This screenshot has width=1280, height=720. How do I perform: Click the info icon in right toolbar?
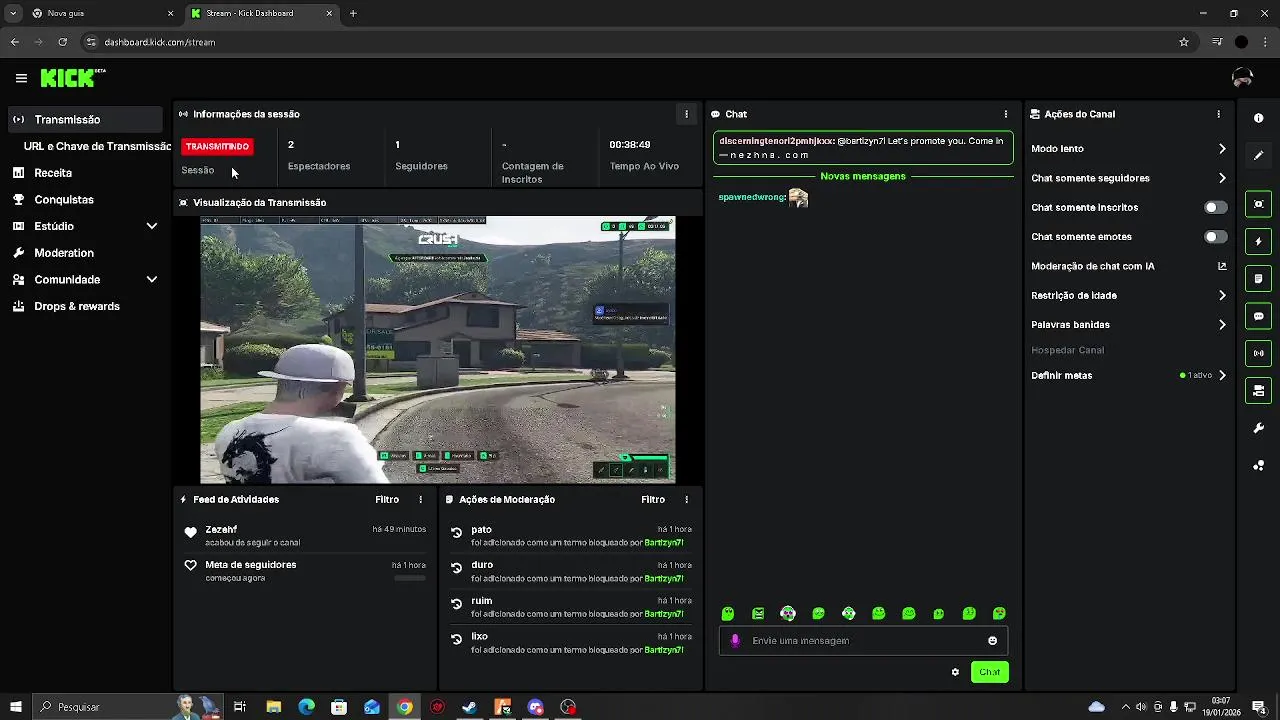tap(1258, 118)
